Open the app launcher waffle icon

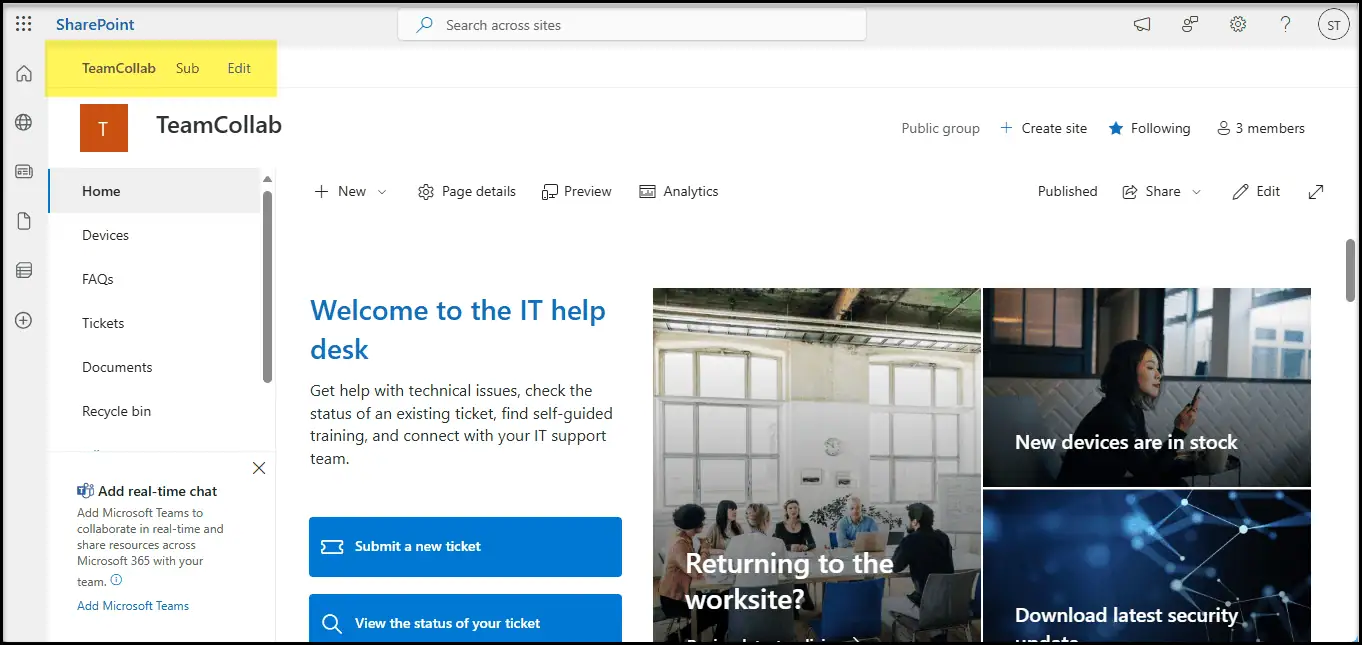(23, 24)
